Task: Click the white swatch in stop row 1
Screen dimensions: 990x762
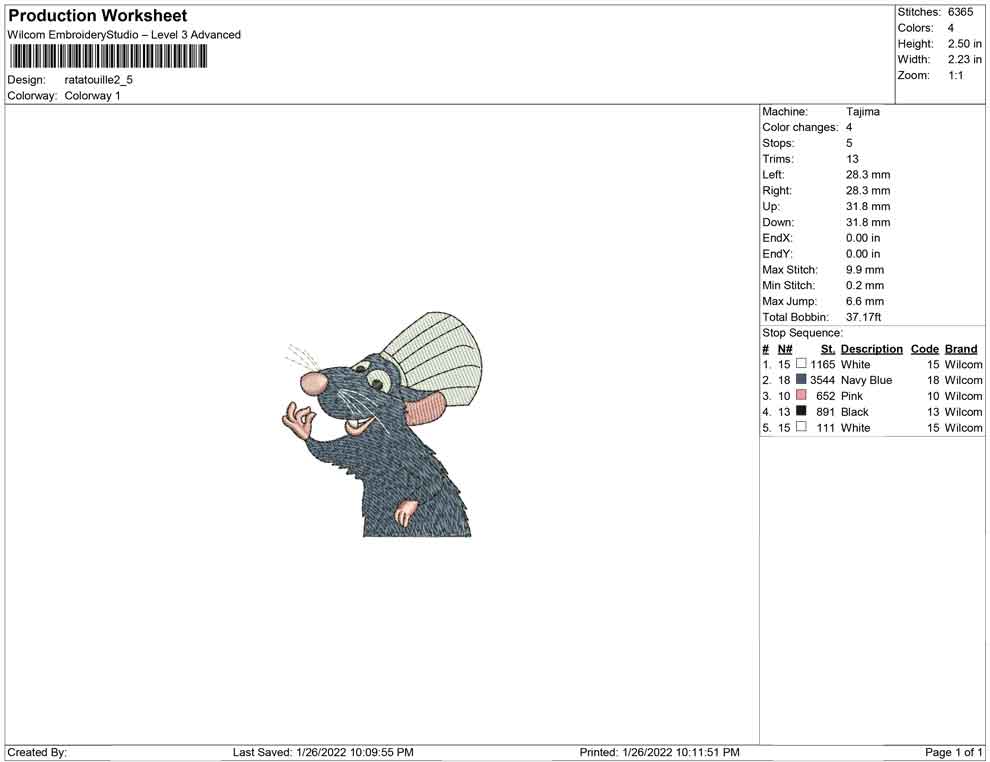Action: point(801,364)
